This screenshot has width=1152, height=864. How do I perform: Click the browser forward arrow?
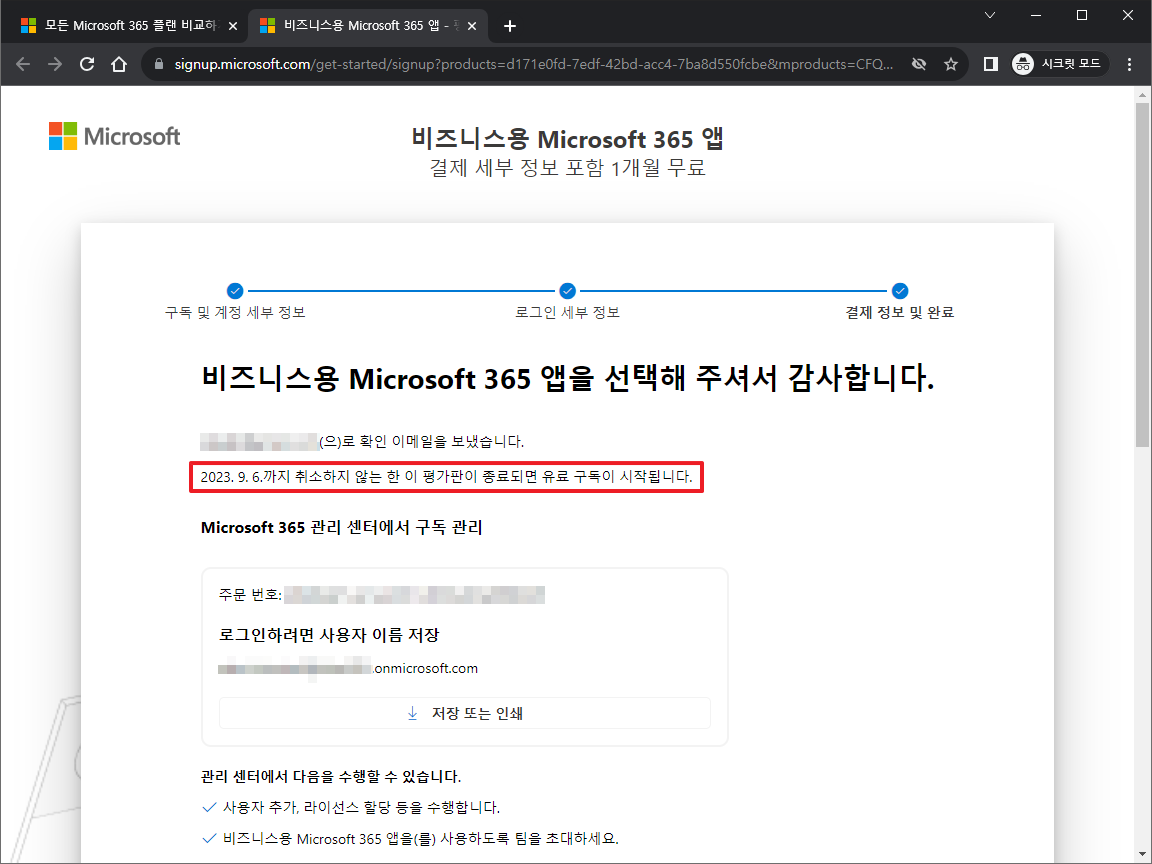[x=55, y=65]
